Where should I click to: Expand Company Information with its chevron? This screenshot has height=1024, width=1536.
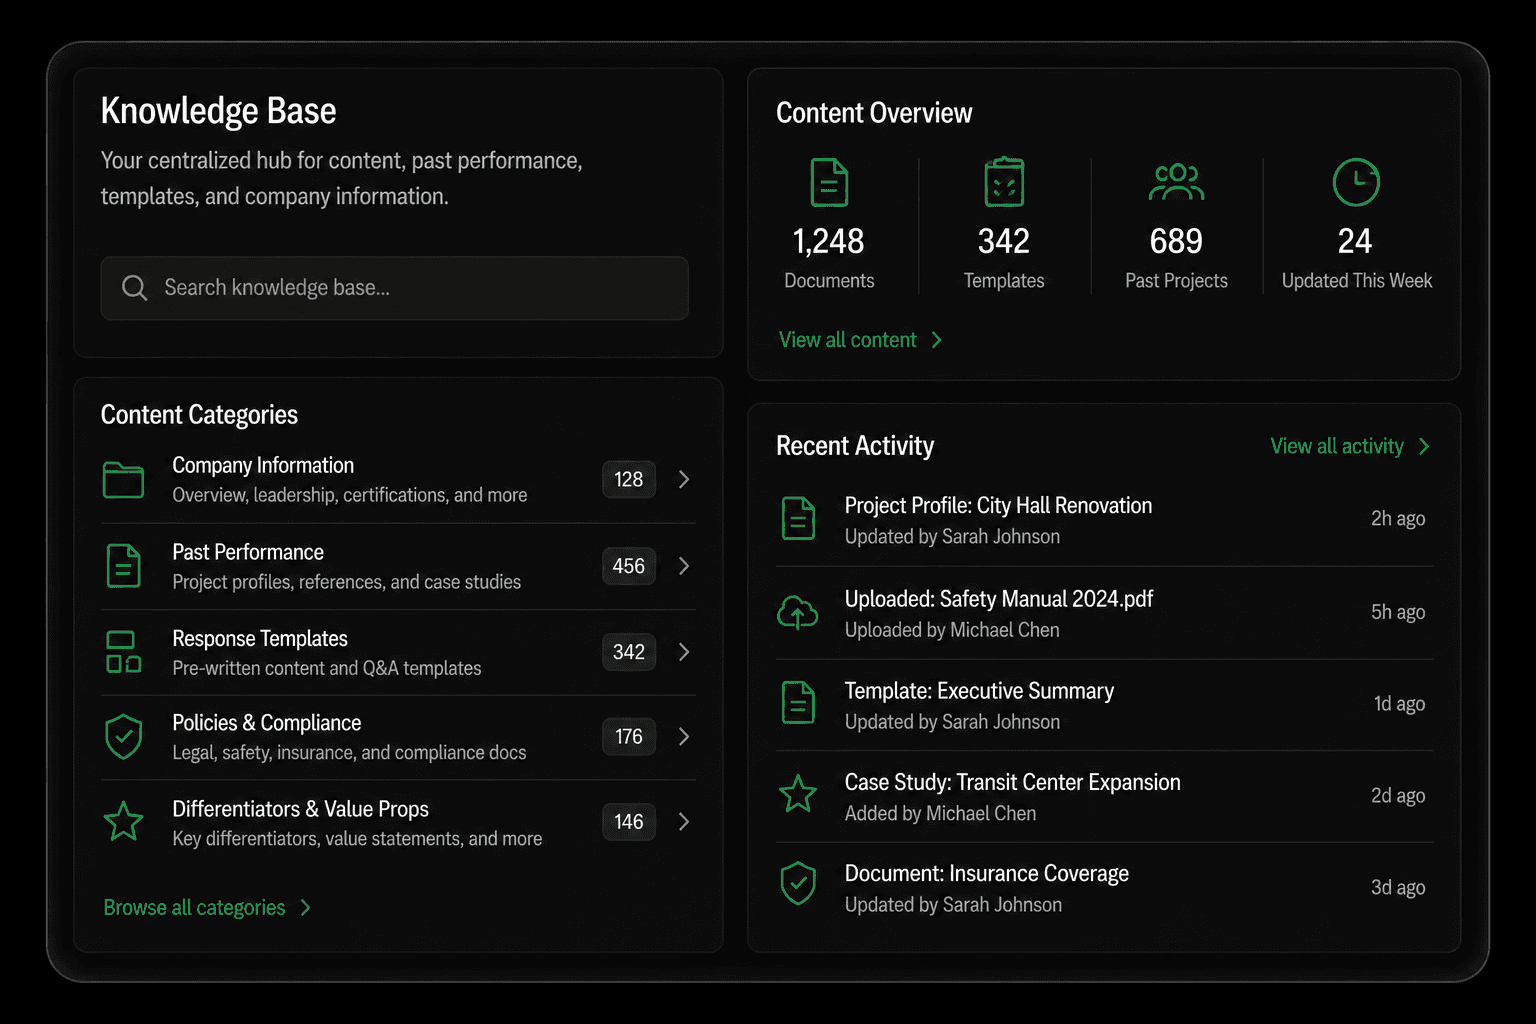(x=684, y=480)
